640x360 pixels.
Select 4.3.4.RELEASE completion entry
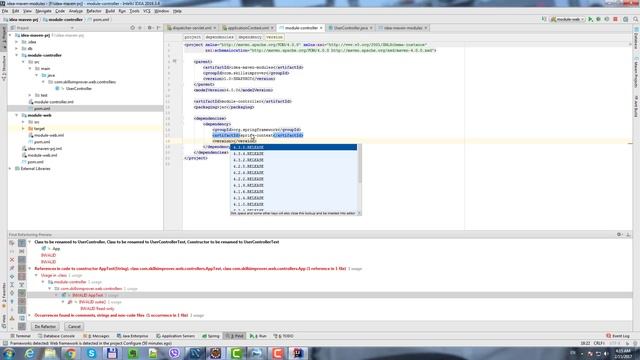pyautogui.click(x=293, y=153)
